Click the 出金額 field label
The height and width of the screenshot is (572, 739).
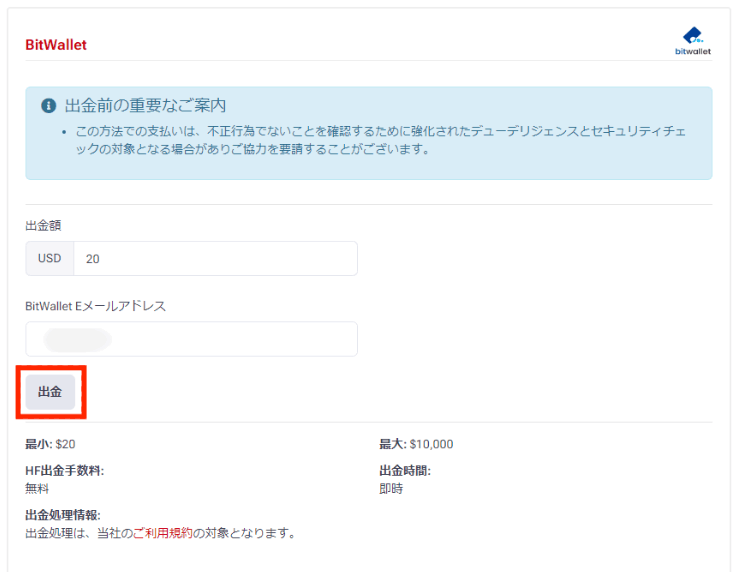pos(43,225)
